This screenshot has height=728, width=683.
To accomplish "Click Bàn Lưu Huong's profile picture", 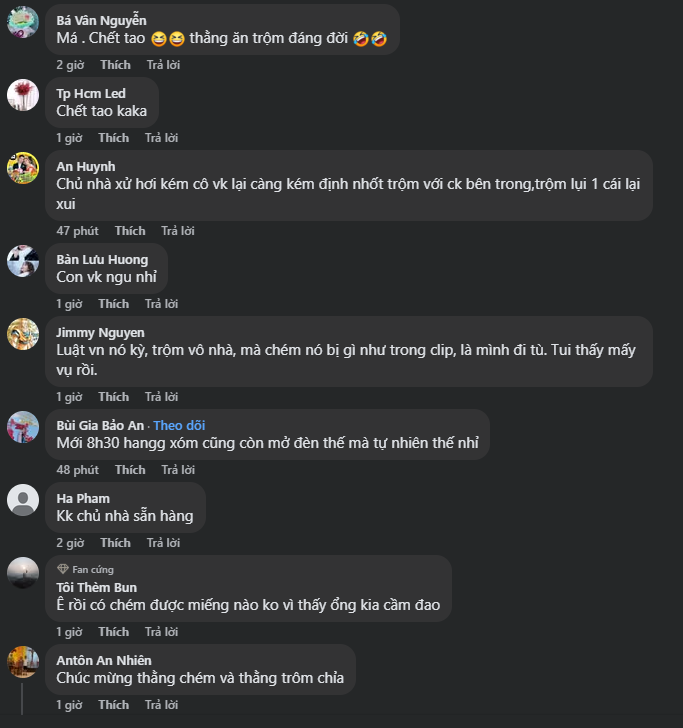I will tap(23, 261).
